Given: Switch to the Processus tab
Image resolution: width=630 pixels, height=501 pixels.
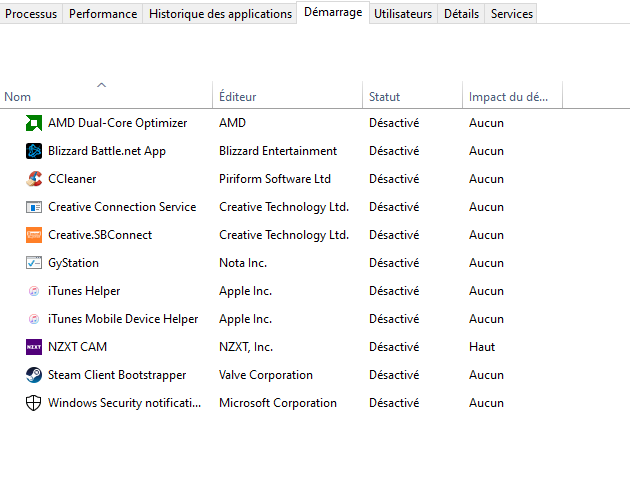Looking at the screenshot, I should (31, 14).
